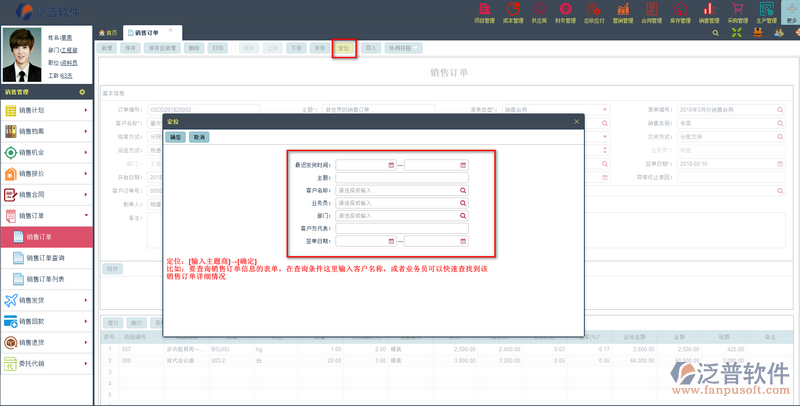The height and width of the screenshot is (406, 800).
Task: Click 保存且新增 toolbar button
Action: (162, 48)
